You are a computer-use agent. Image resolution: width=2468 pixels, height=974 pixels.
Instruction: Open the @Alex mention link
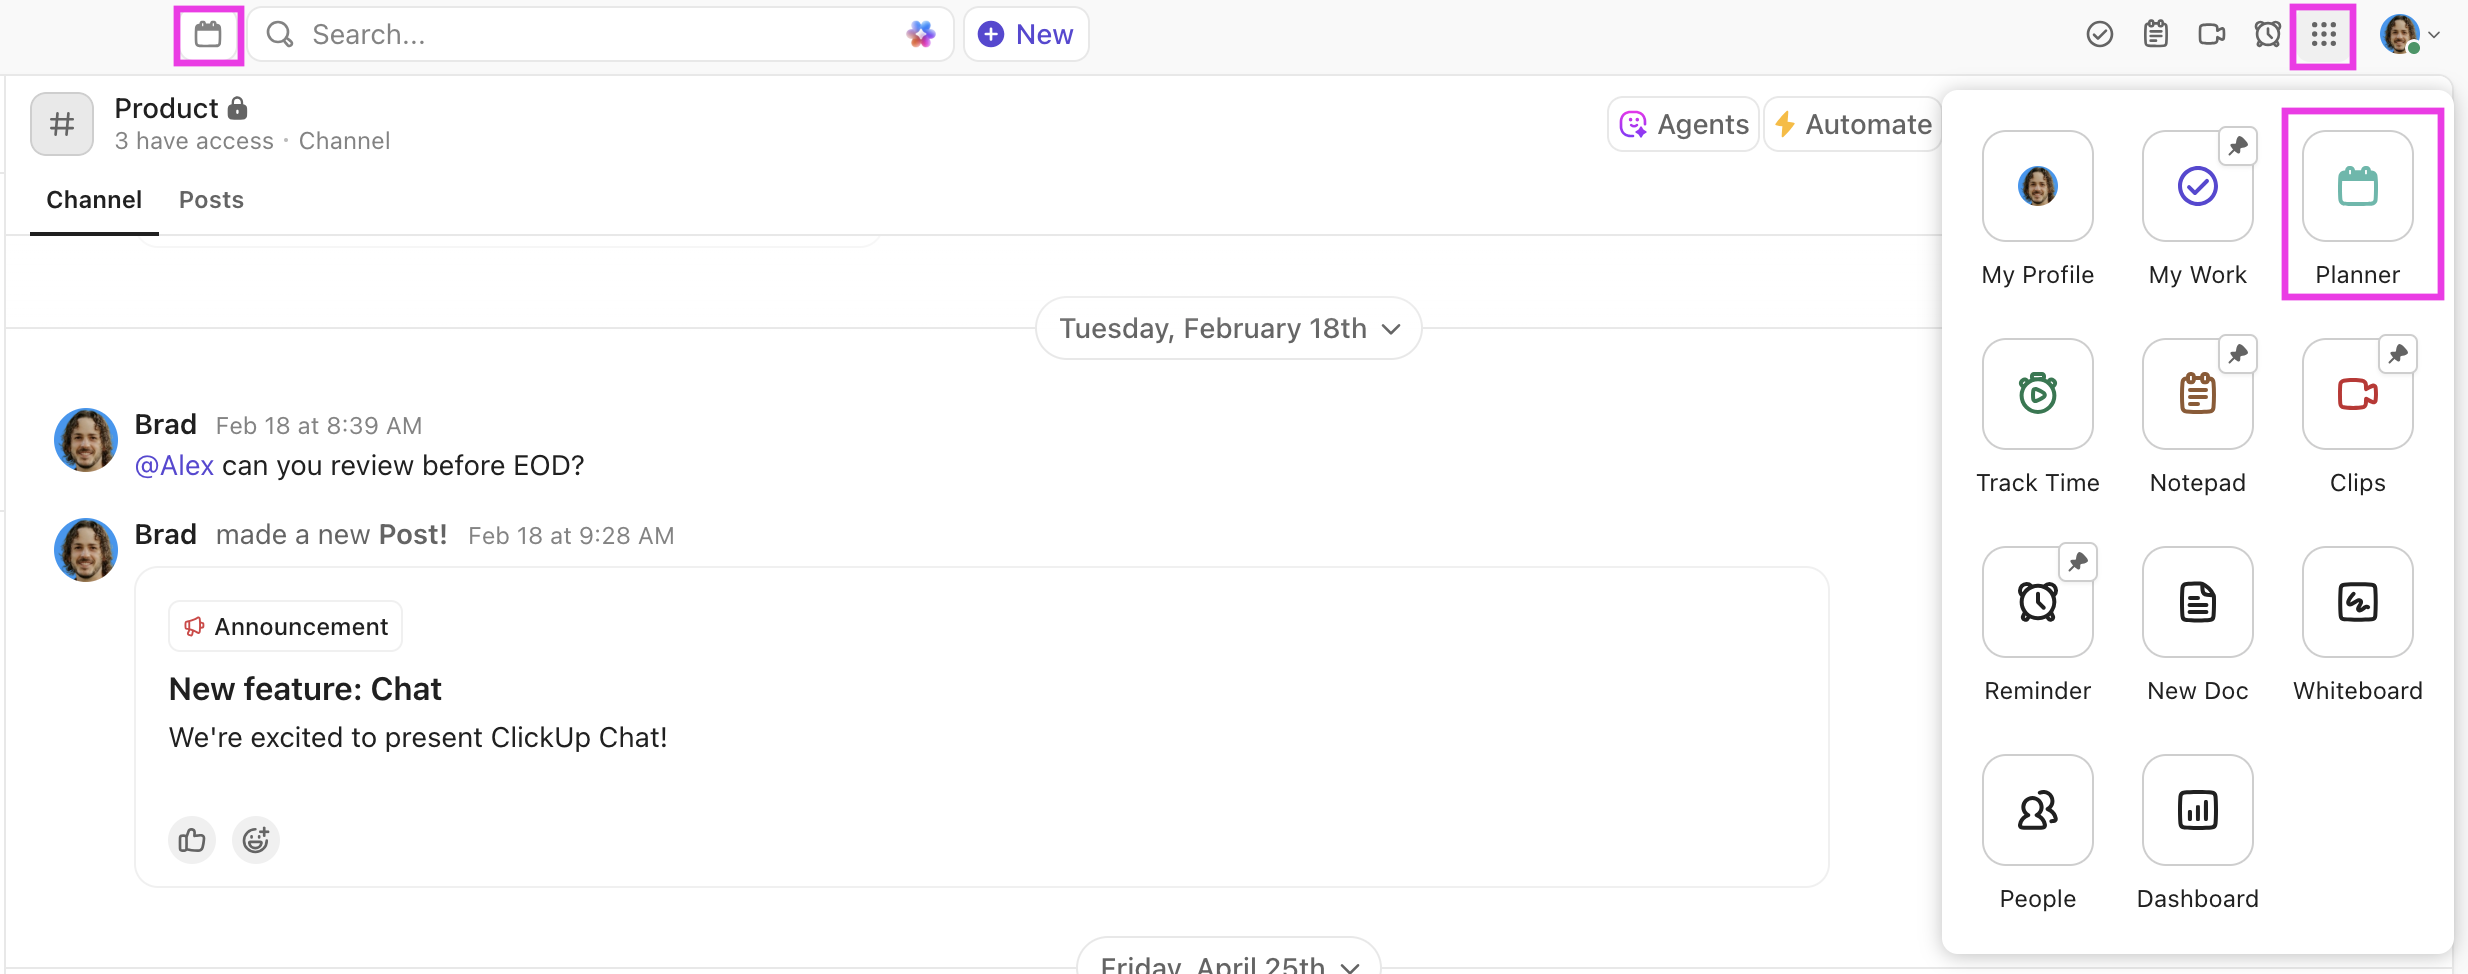point(174,464)
